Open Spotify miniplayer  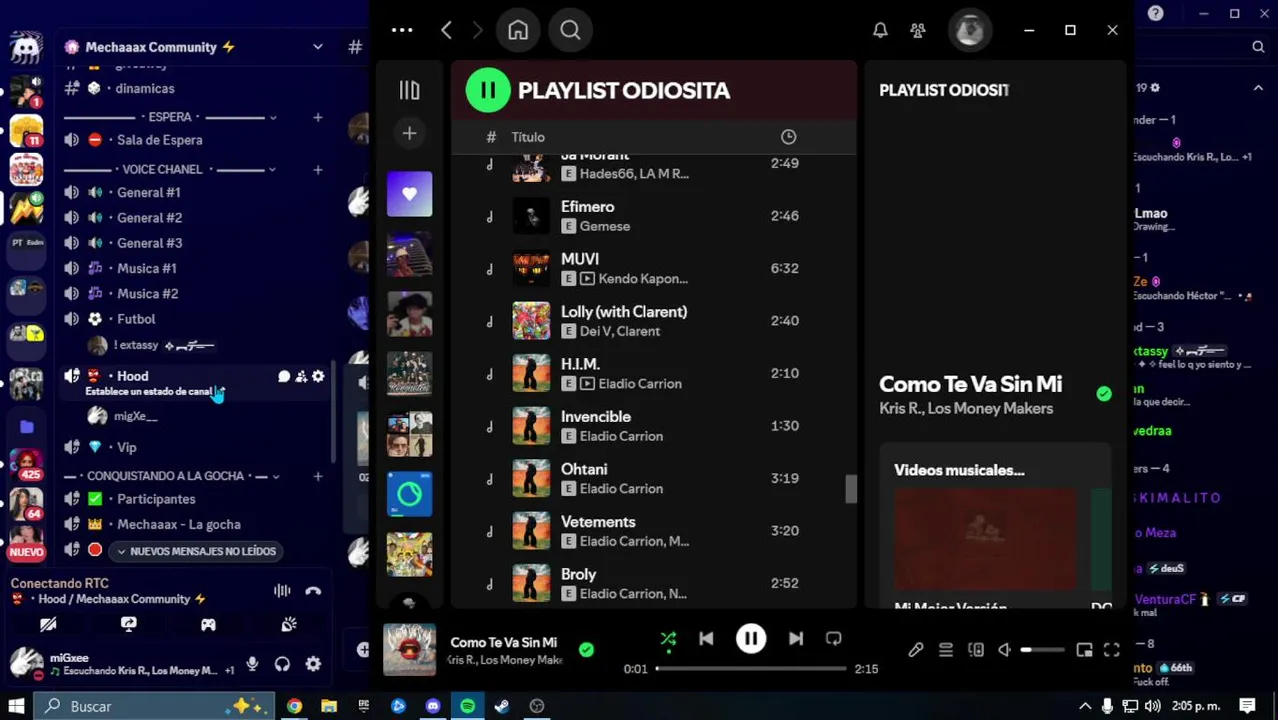tap(1084, 650)
